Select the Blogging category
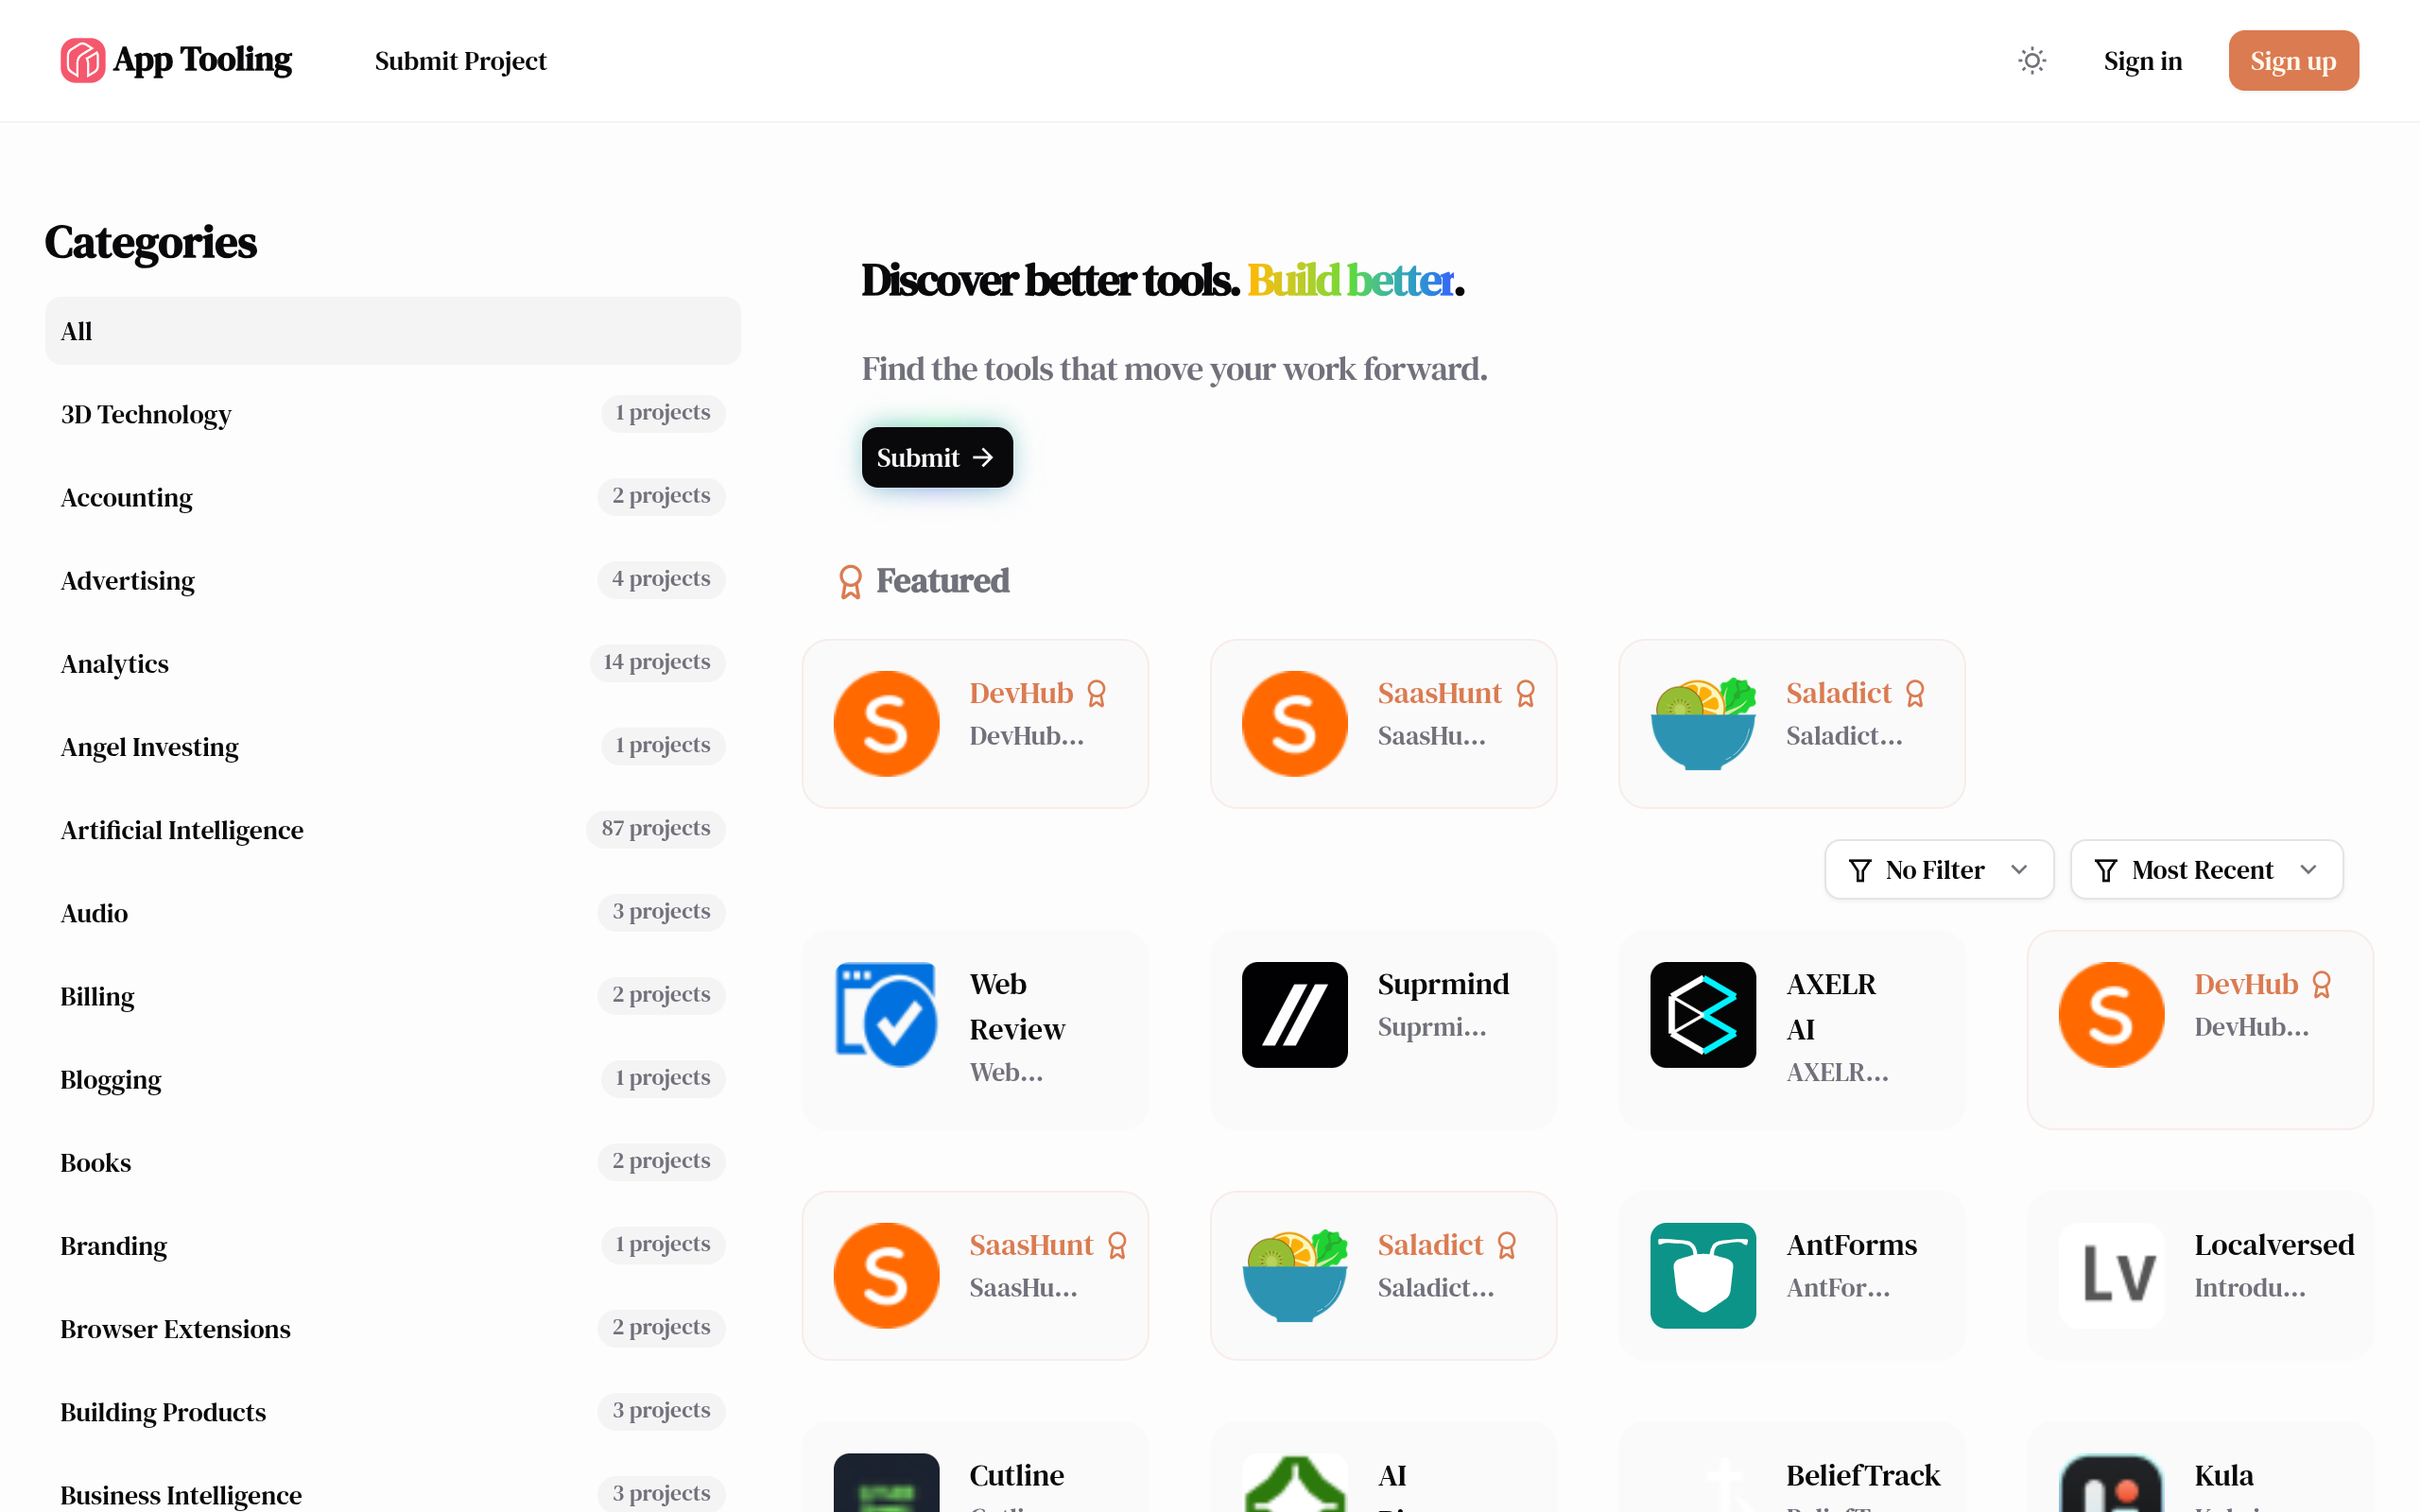Image resolution: width=2420 pixels, height=1512 pixels. click(393, 1079)
